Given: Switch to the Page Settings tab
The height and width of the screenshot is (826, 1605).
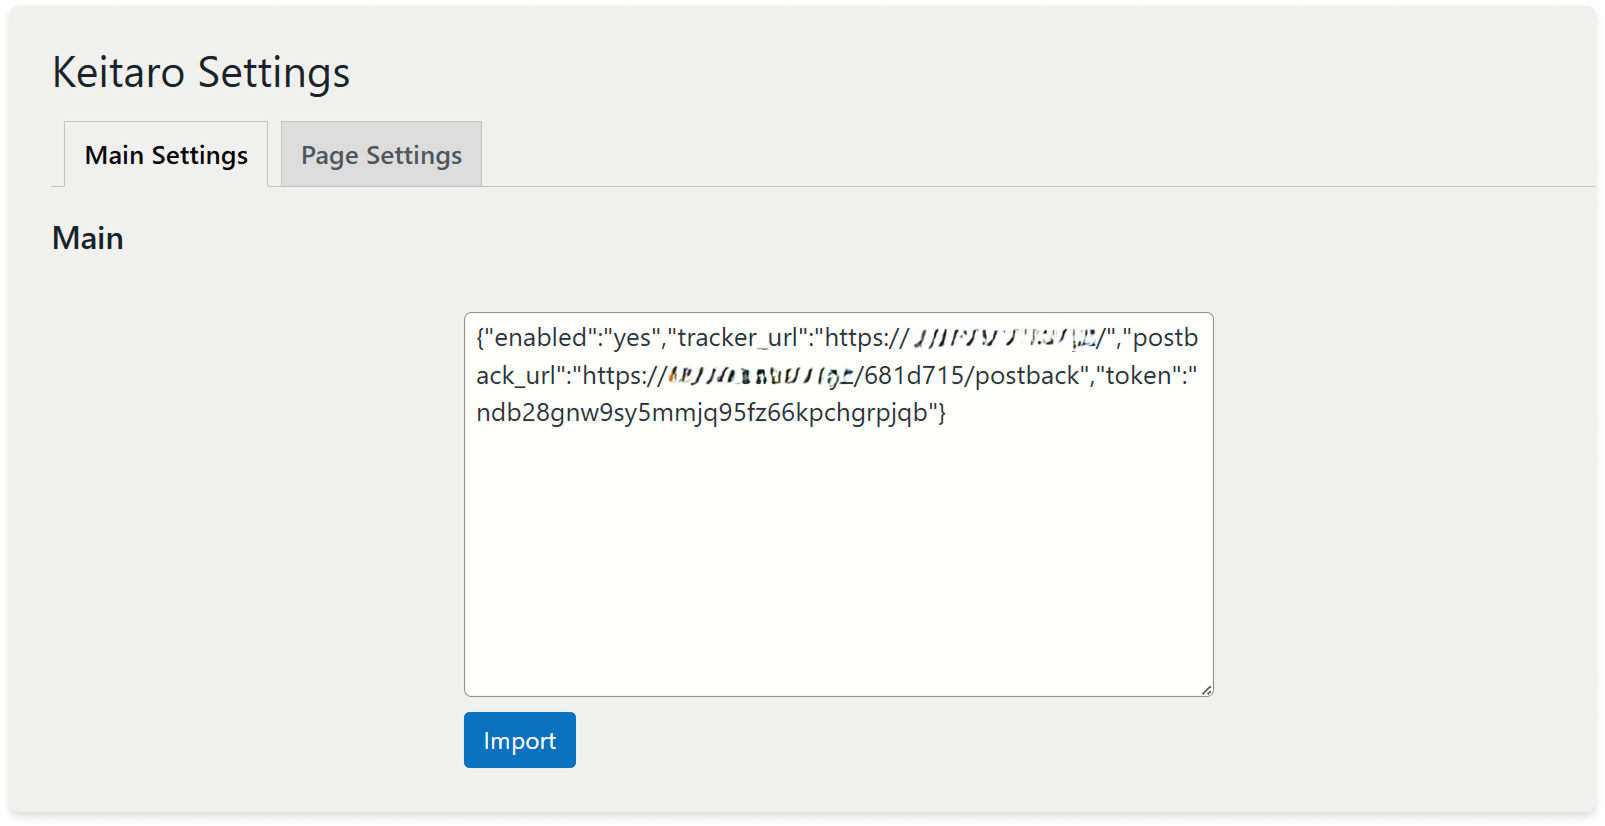Looking at the screenshot, I should [381, 155].
